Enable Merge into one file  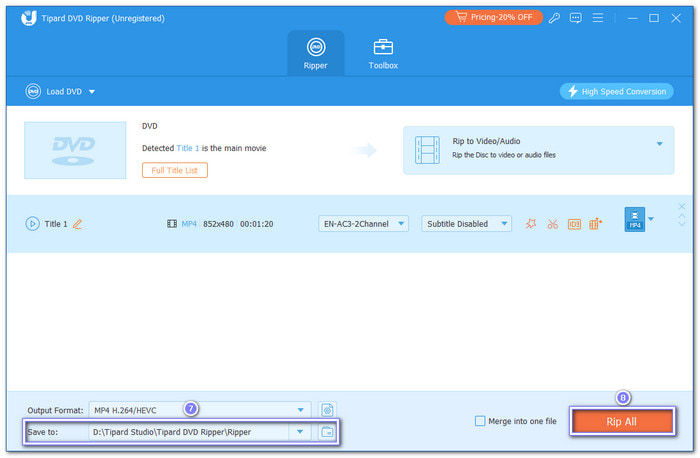click(480, 421)
